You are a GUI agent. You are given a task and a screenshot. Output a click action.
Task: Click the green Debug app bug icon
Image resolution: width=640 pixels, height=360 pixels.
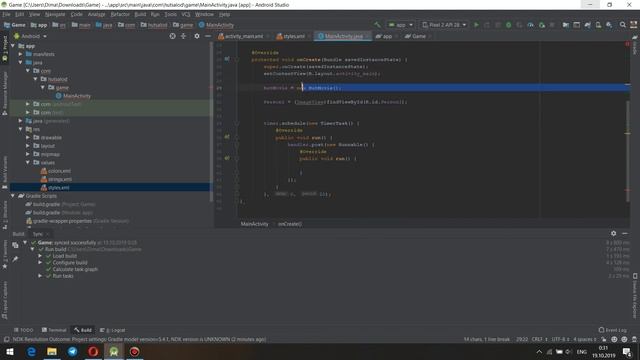click(509, 25)
